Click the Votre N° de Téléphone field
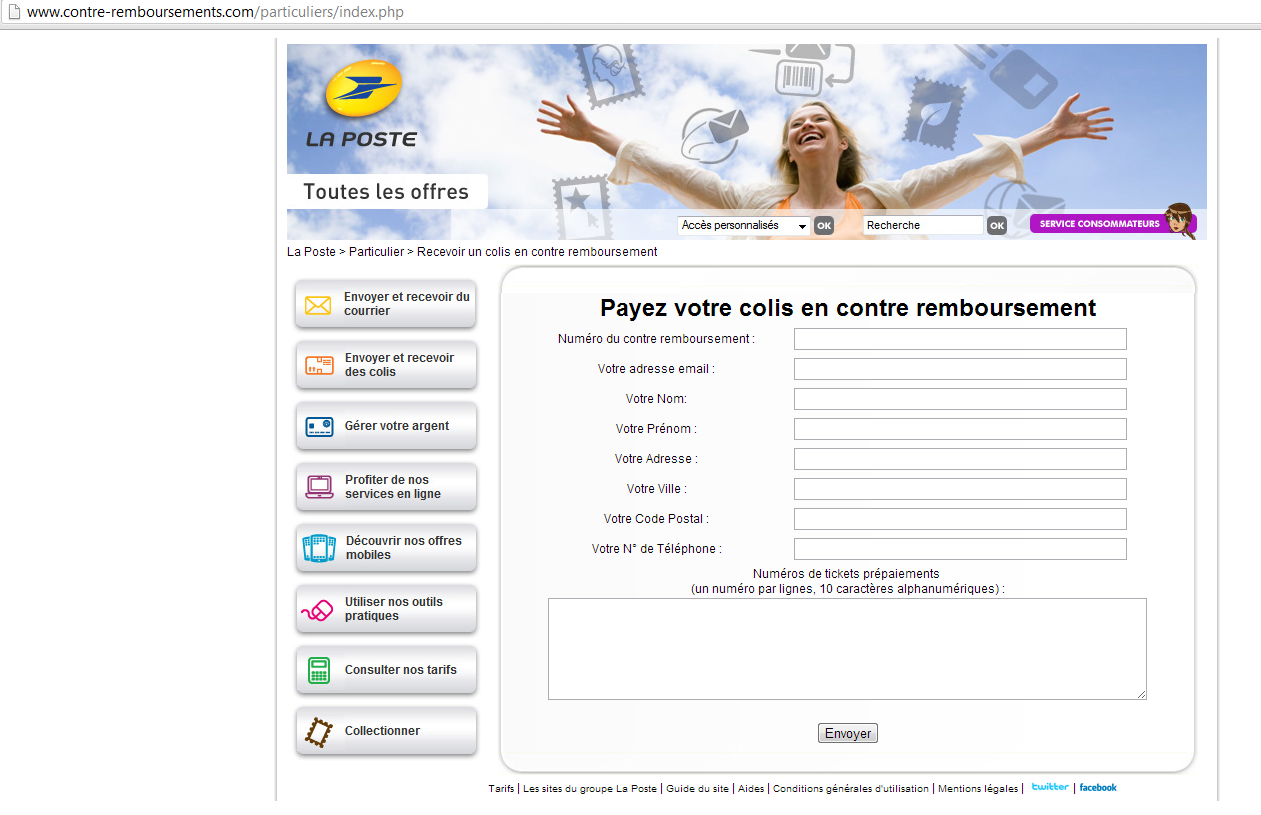The width and height of the screenshot is (1261, 815). [x=960, y=549]
